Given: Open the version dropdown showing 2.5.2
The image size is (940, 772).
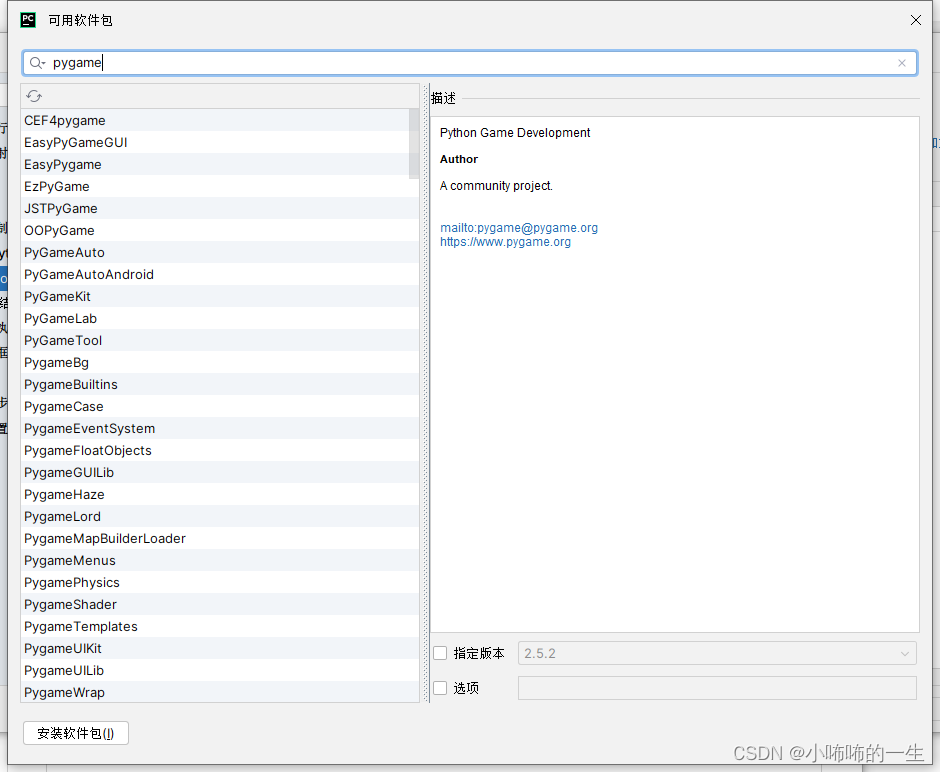Looking at the screenshot, I should pyautogui.click(x=905, y=652).
